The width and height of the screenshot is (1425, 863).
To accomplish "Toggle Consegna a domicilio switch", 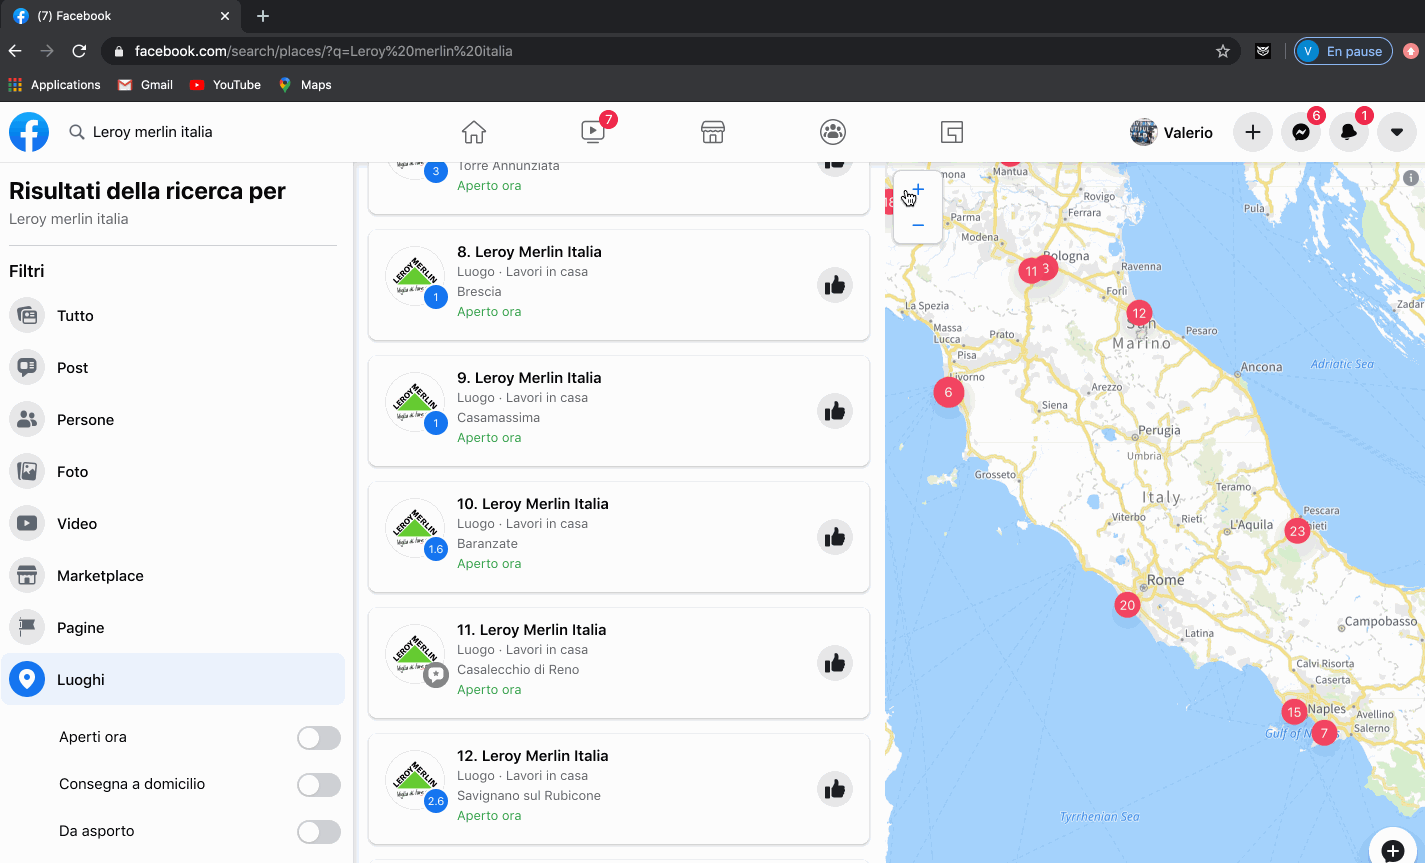I will [x=319, y=785].
